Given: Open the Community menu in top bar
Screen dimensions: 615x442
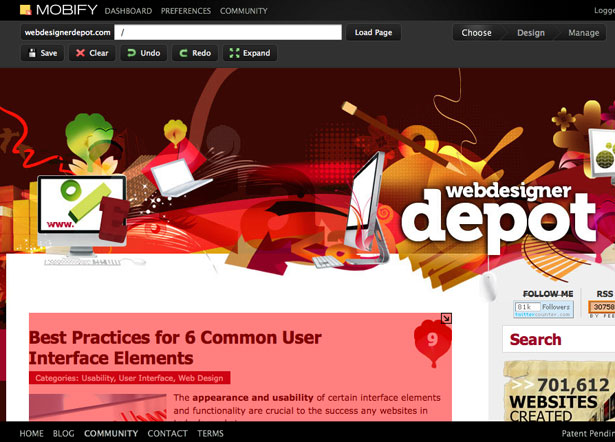Looking at the screenshot, I should point(244,11).
